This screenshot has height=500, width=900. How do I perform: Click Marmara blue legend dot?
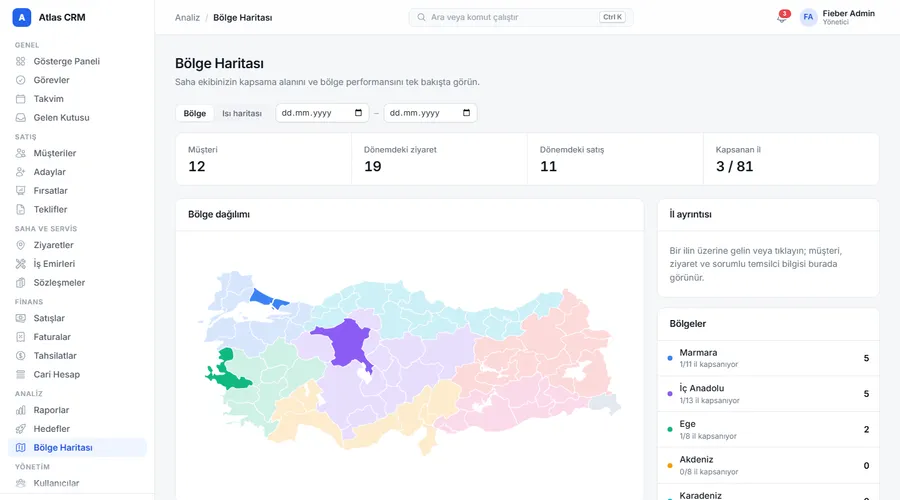[670, 358]
